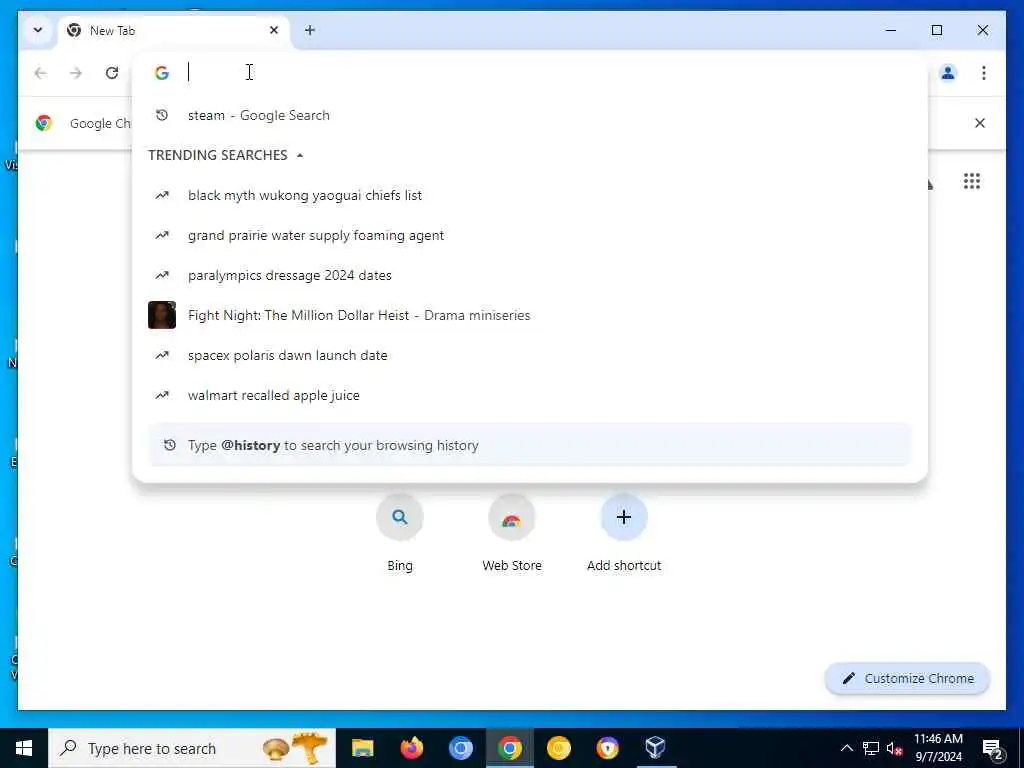Click the mushroom search highlight icon

tap(295, 748)
